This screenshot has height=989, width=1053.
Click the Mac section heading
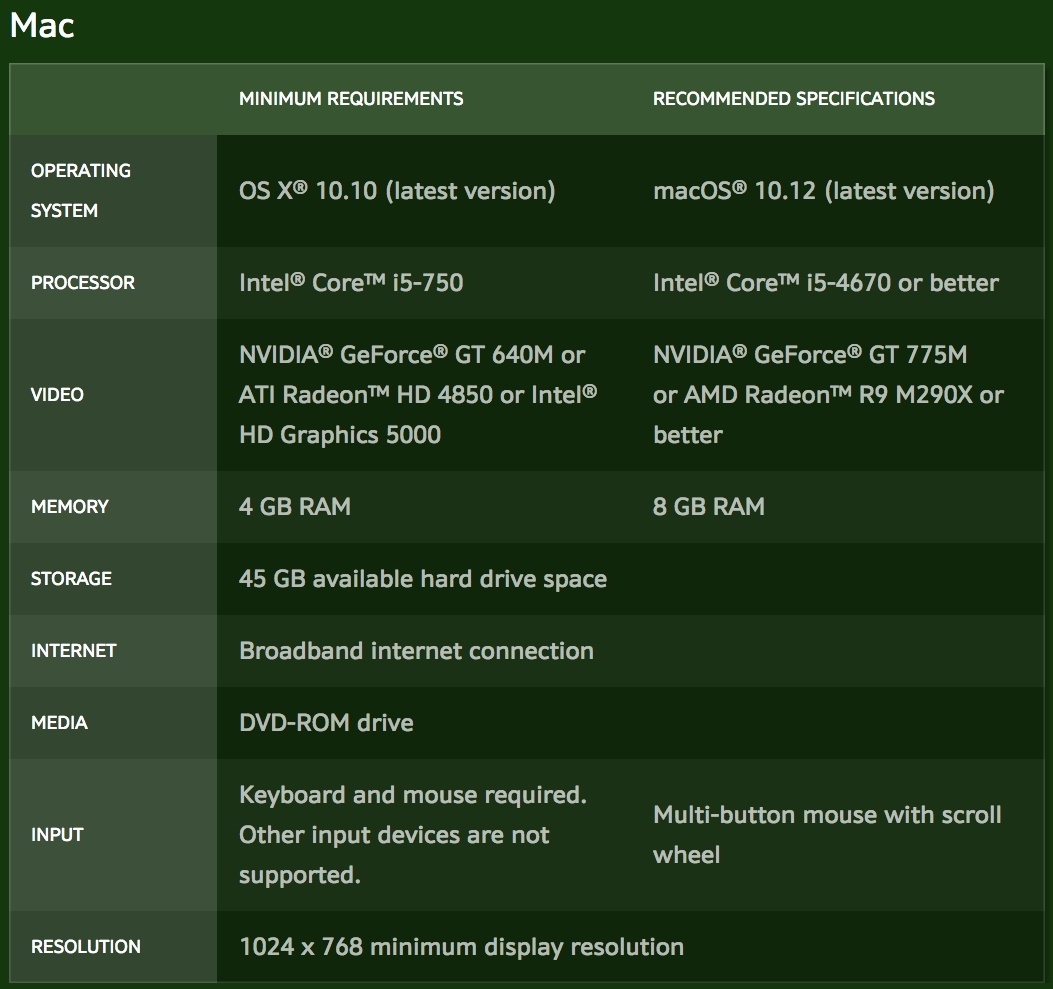pos(42,25)
